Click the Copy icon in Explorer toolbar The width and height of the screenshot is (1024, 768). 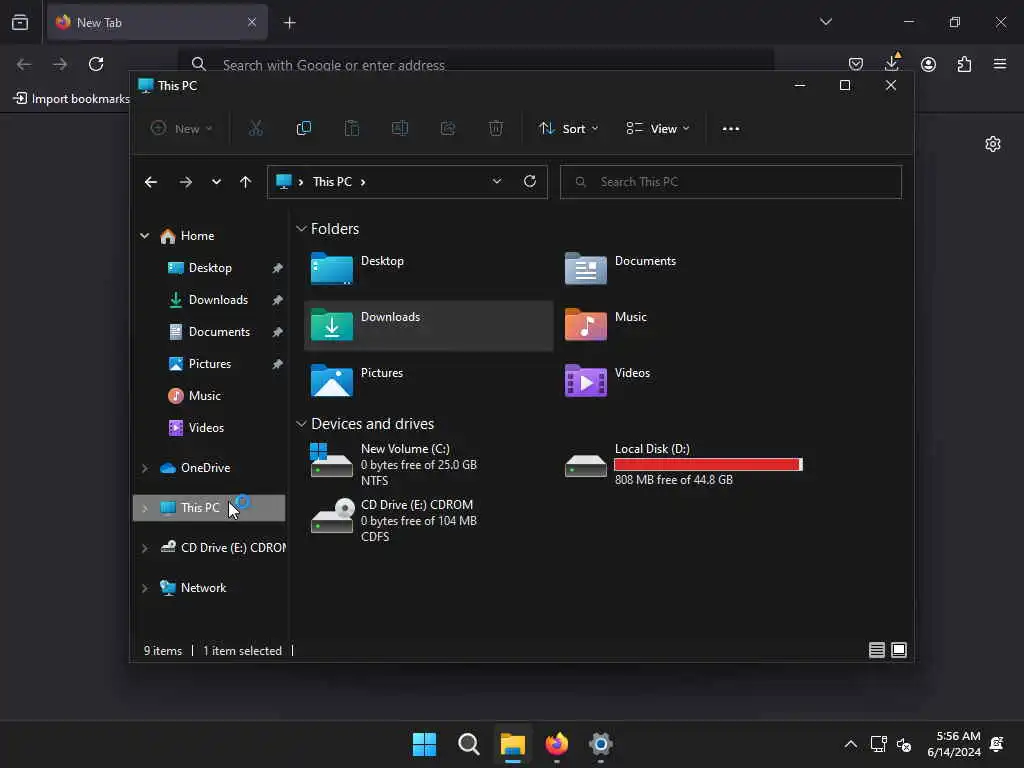[304, 129]
